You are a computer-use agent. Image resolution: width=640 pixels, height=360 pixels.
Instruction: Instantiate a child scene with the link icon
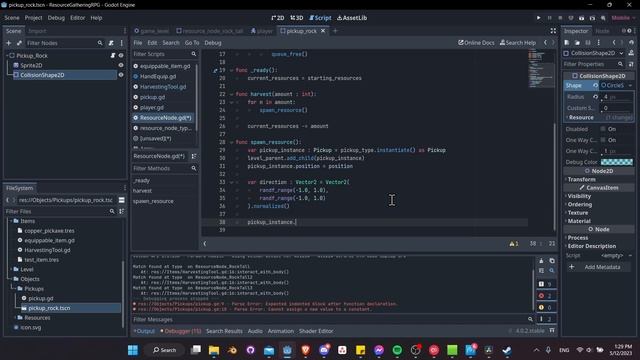19,43
